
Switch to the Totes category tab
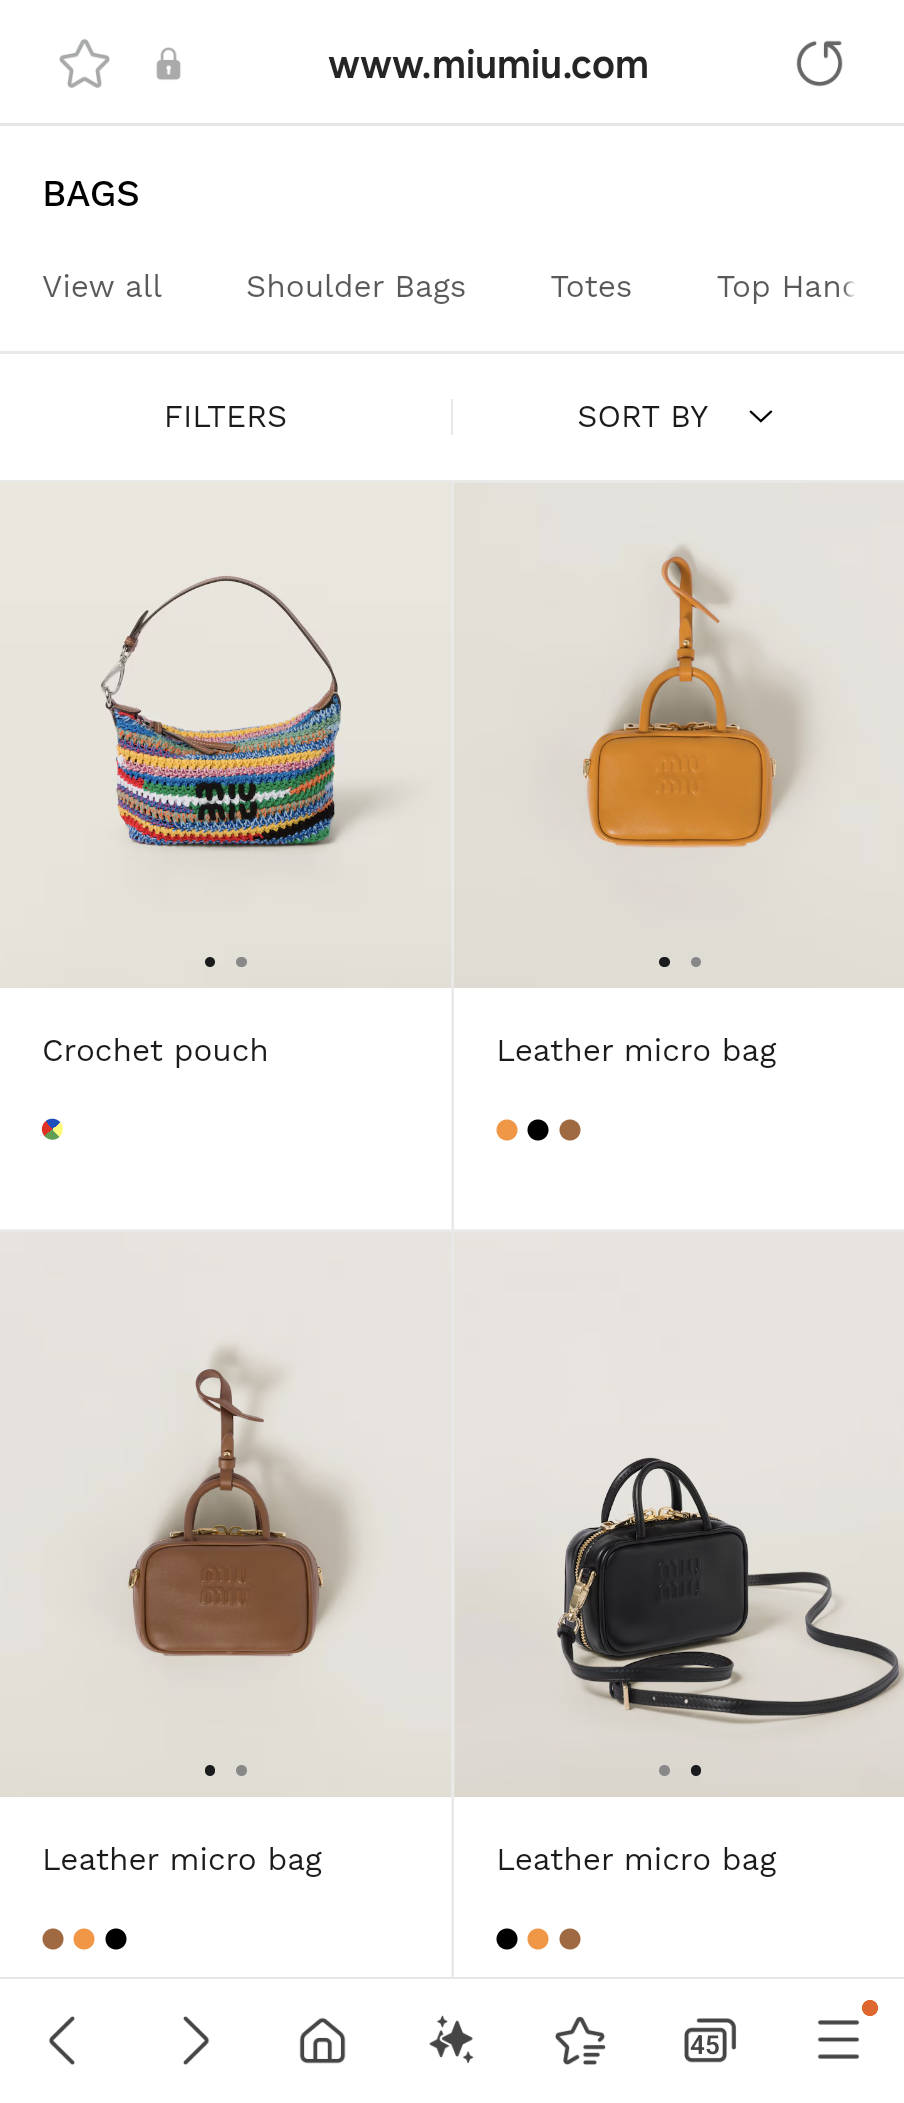591,287
